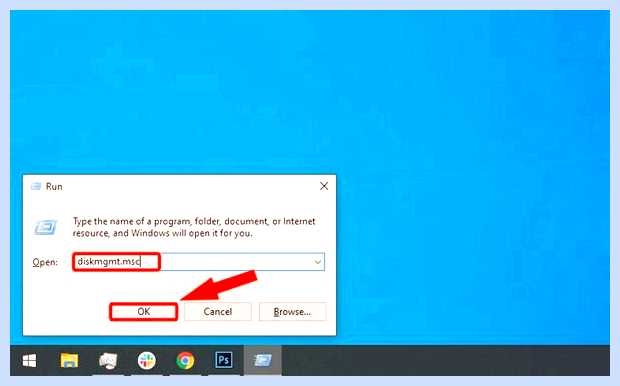Select the Run app taskbar icon
Image resolution: width=620 pixels, height=386 pixels.
click(x=263, y=360)
